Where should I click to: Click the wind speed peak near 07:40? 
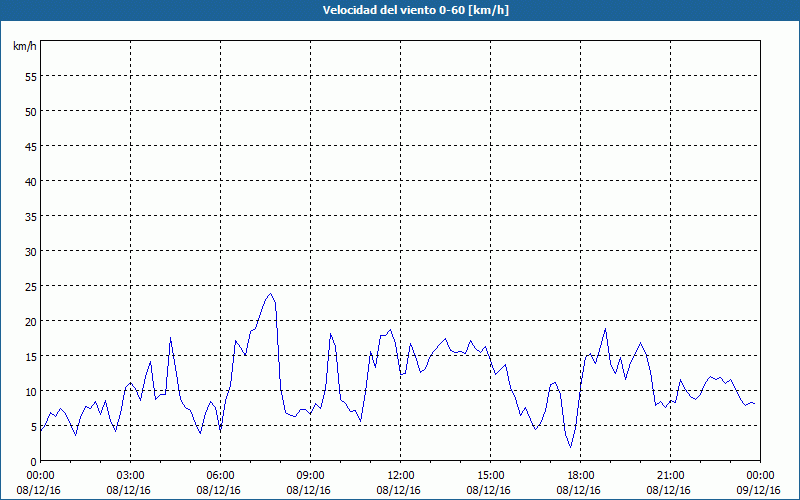click(x=271, y=293)
